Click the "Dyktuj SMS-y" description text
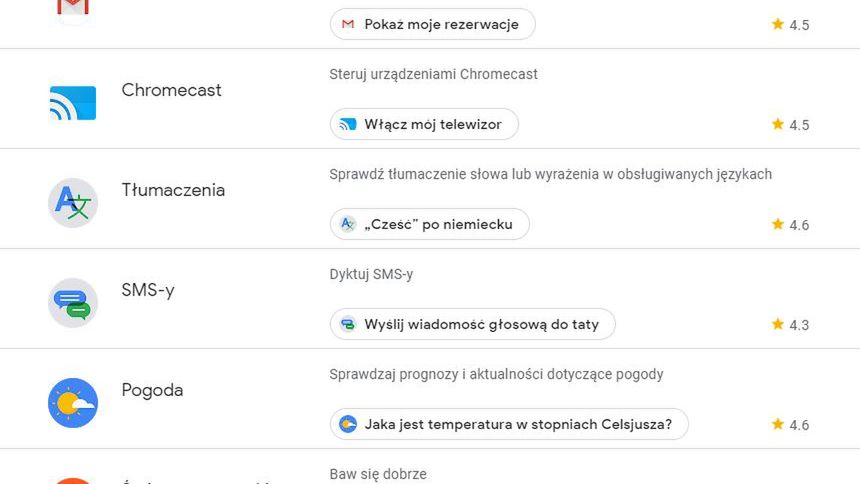 pos(371,274)
